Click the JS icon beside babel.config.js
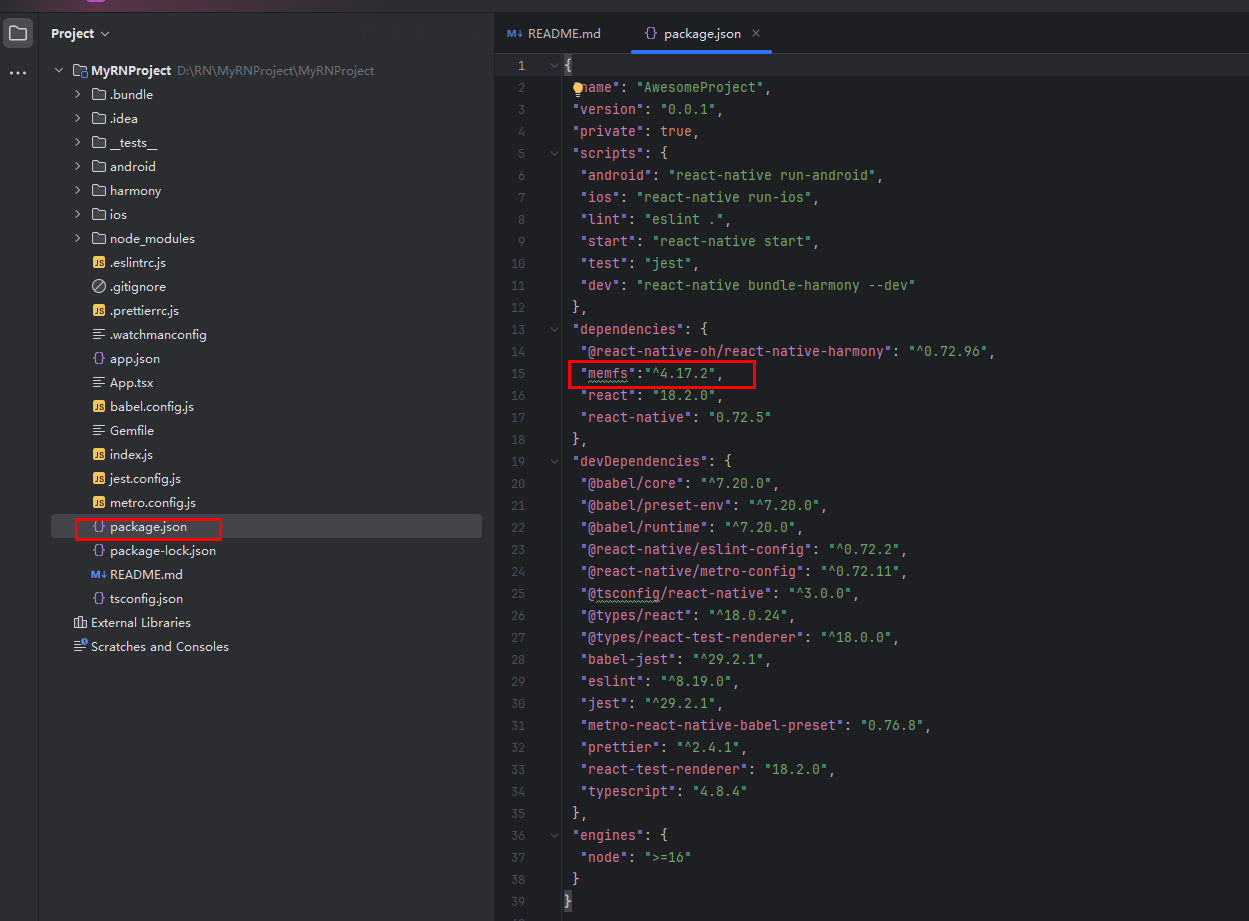 click(x=99, y=407)
